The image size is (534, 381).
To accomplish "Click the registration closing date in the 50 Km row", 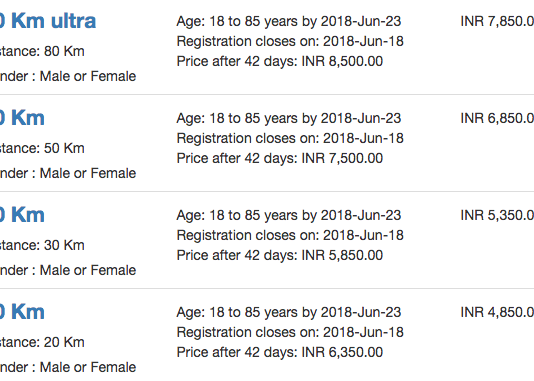I will point(290,139).
